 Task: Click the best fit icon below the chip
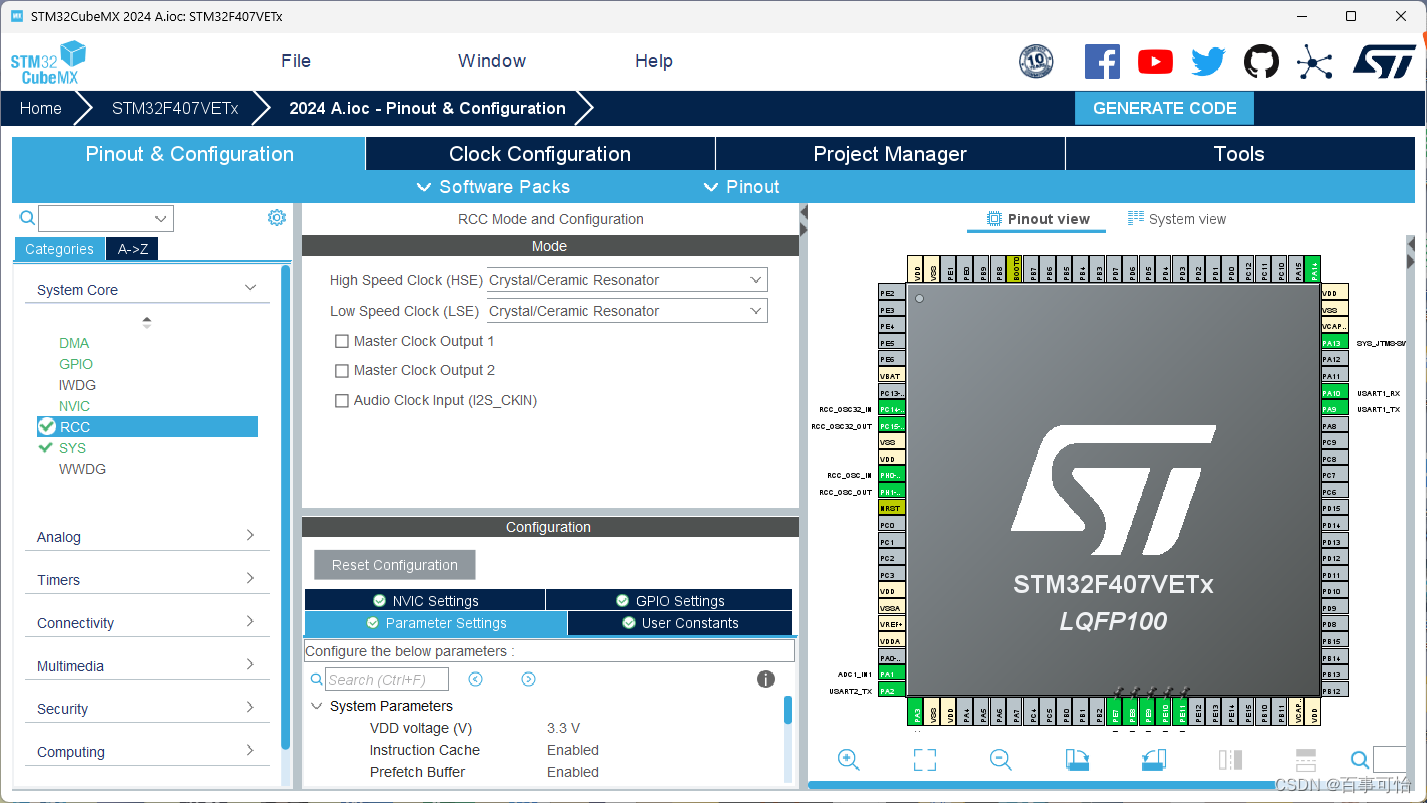923,759
